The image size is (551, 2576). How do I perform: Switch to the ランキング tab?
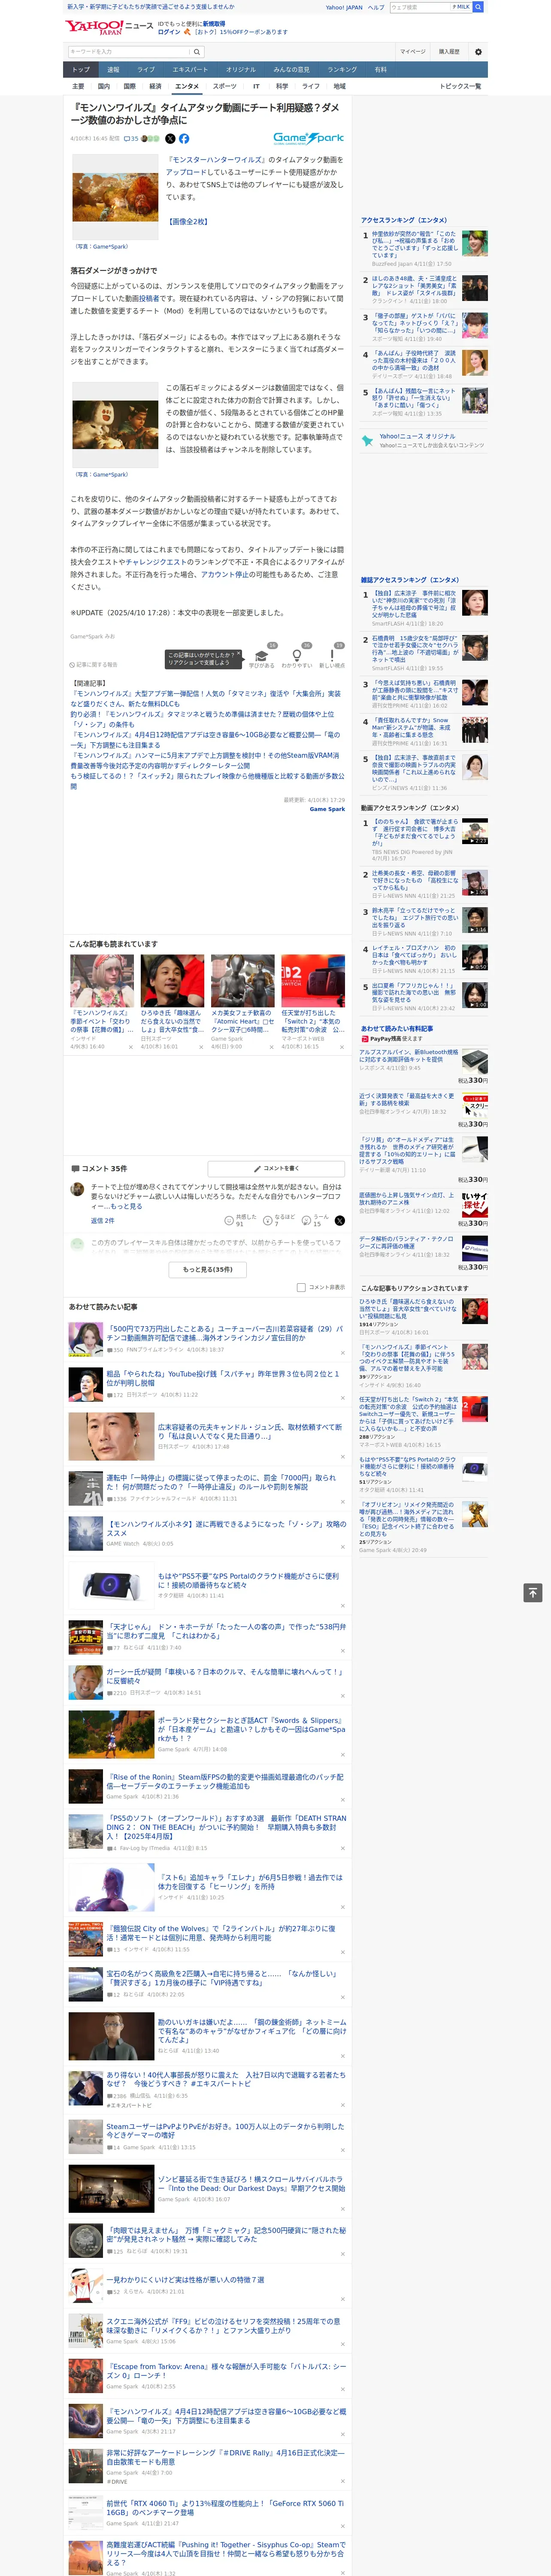[x=342, y=70]
